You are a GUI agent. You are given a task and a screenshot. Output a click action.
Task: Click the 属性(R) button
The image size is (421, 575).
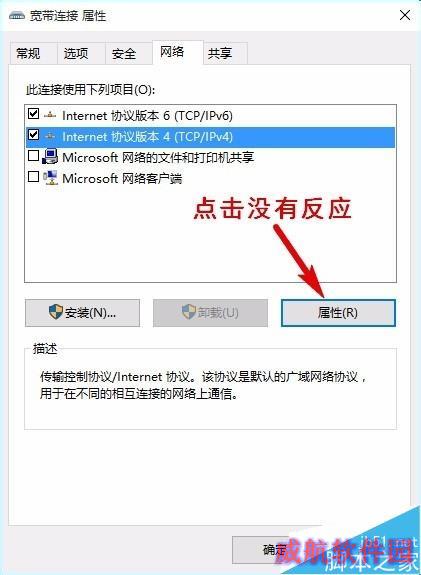tap(338, 313)
